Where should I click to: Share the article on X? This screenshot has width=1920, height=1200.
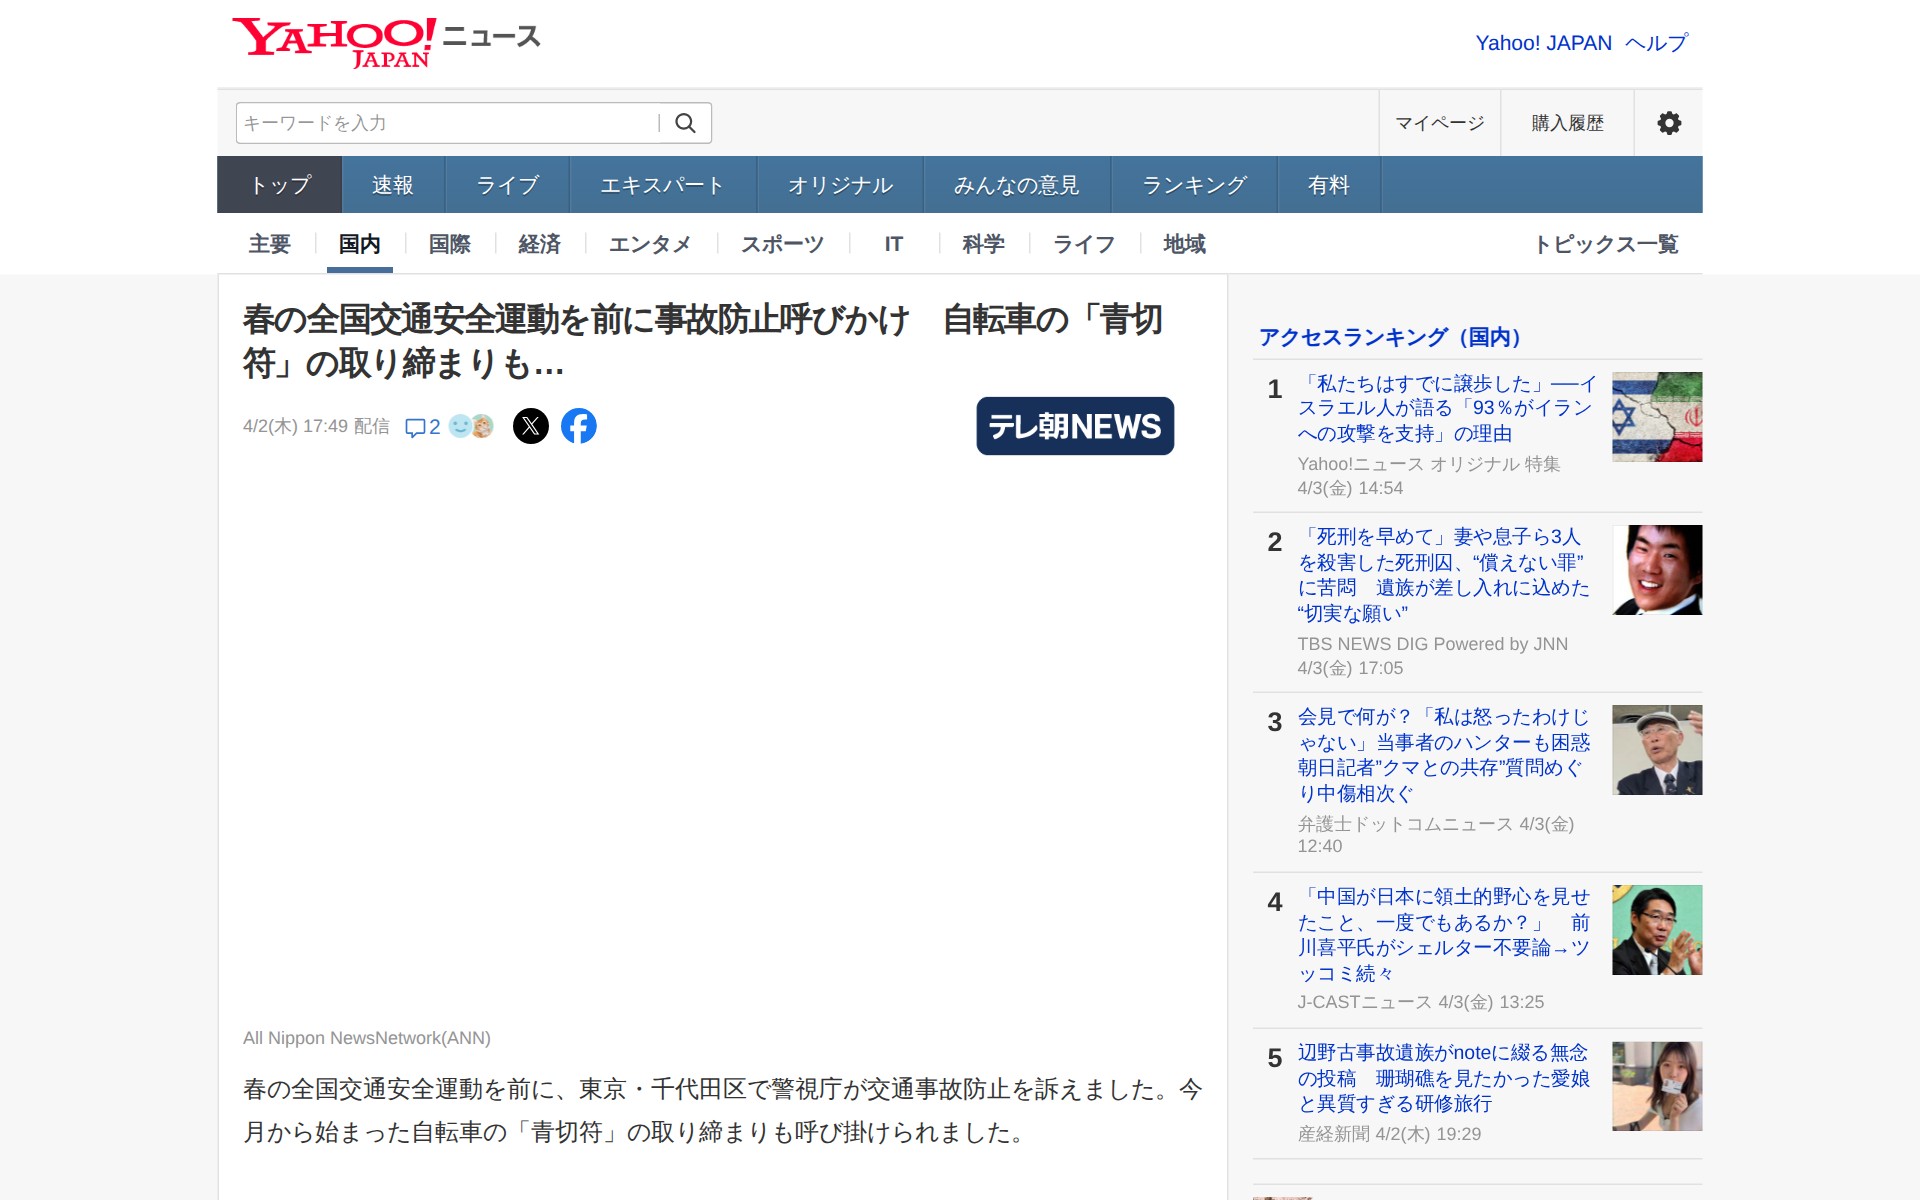click(x=532, y=425)
